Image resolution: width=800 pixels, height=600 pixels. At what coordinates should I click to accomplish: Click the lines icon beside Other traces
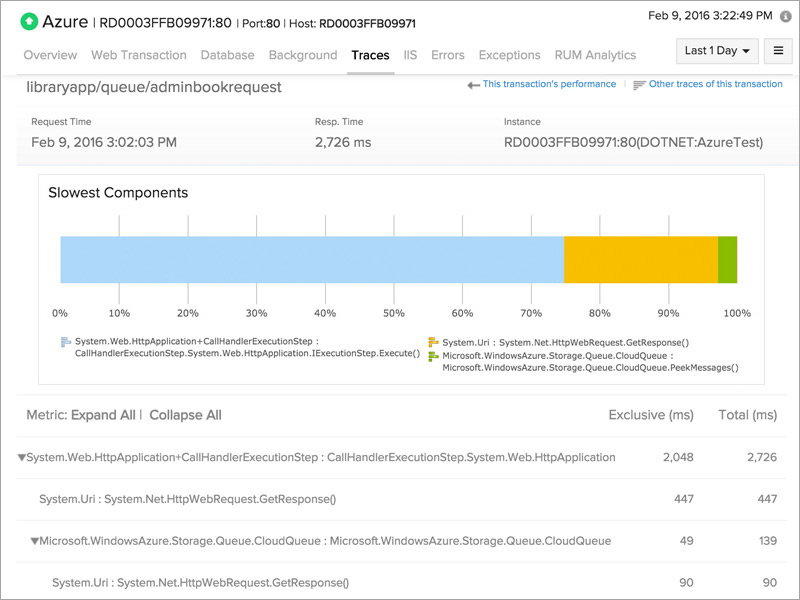[639, 85]
